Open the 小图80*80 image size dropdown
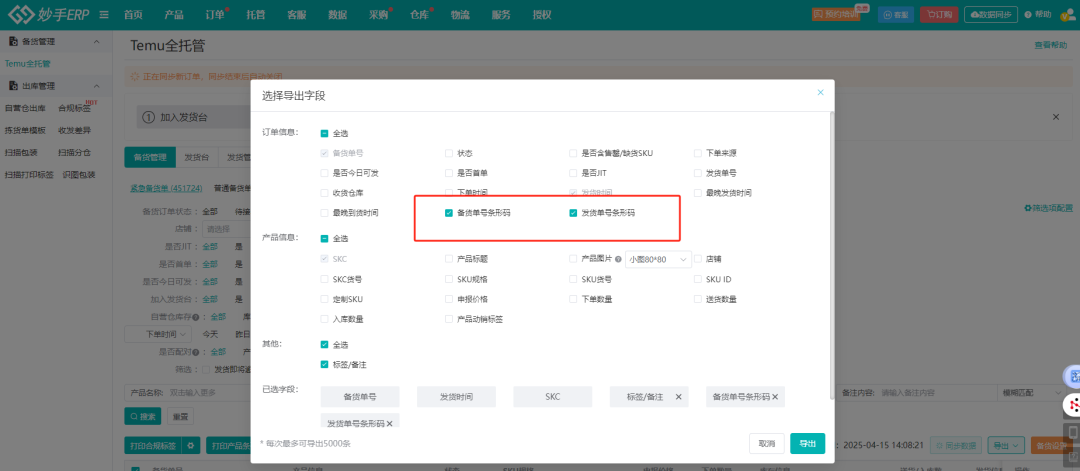Viewport: 1080px width, 471px height. tap(658, 260)
